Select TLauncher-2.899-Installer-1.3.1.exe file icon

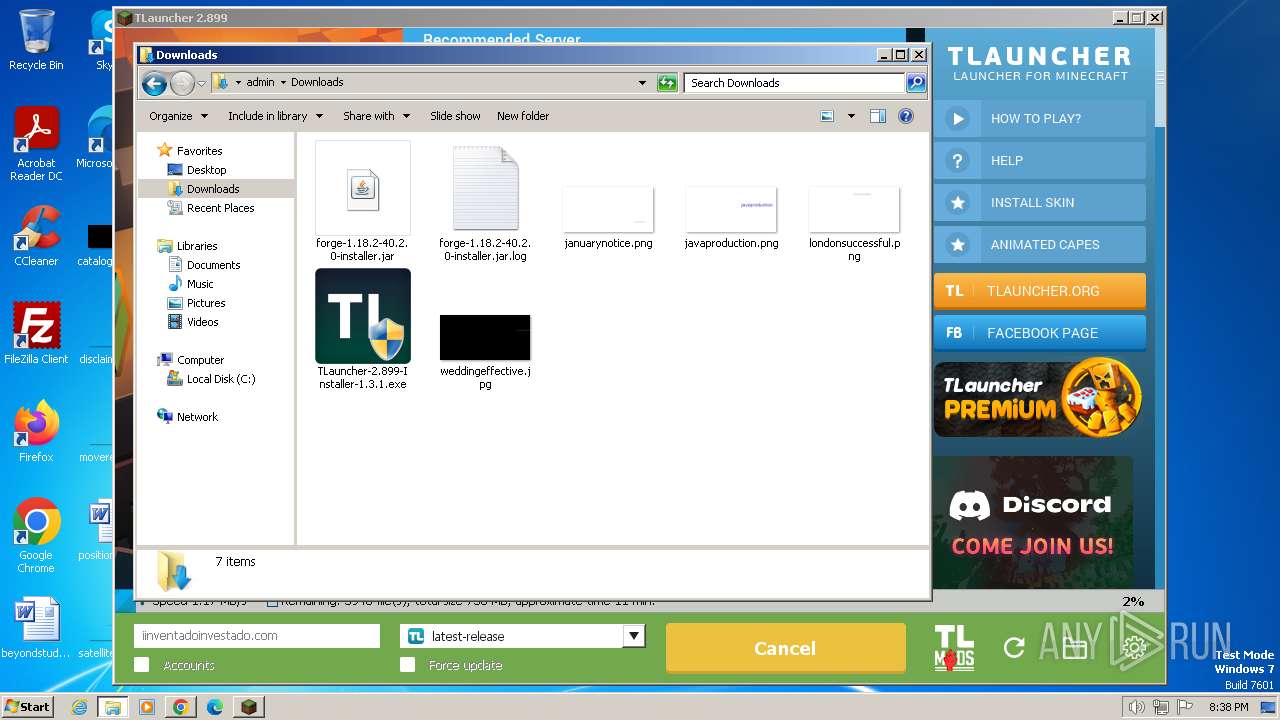click(363, 316)
